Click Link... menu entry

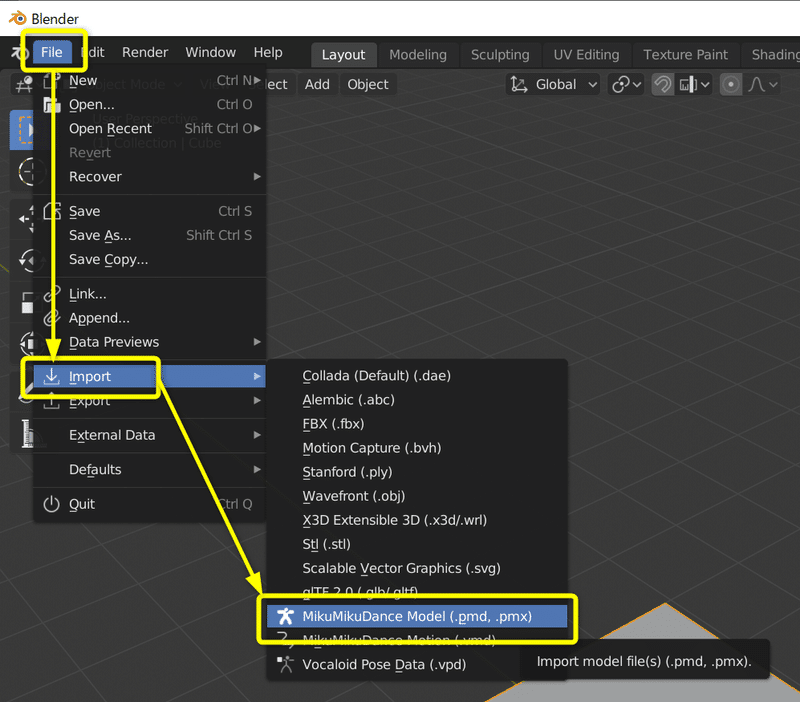point(150,294)
